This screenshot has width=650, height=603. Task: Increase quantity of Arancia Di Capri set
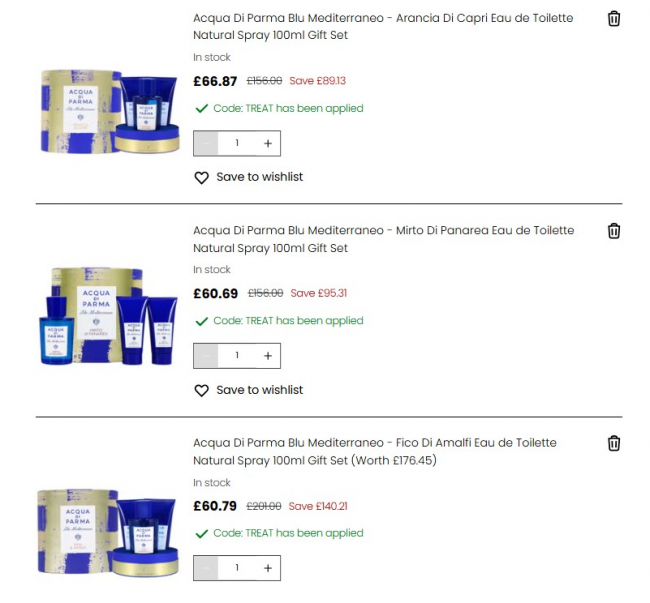pyautogui.click(x=268, y=143)
